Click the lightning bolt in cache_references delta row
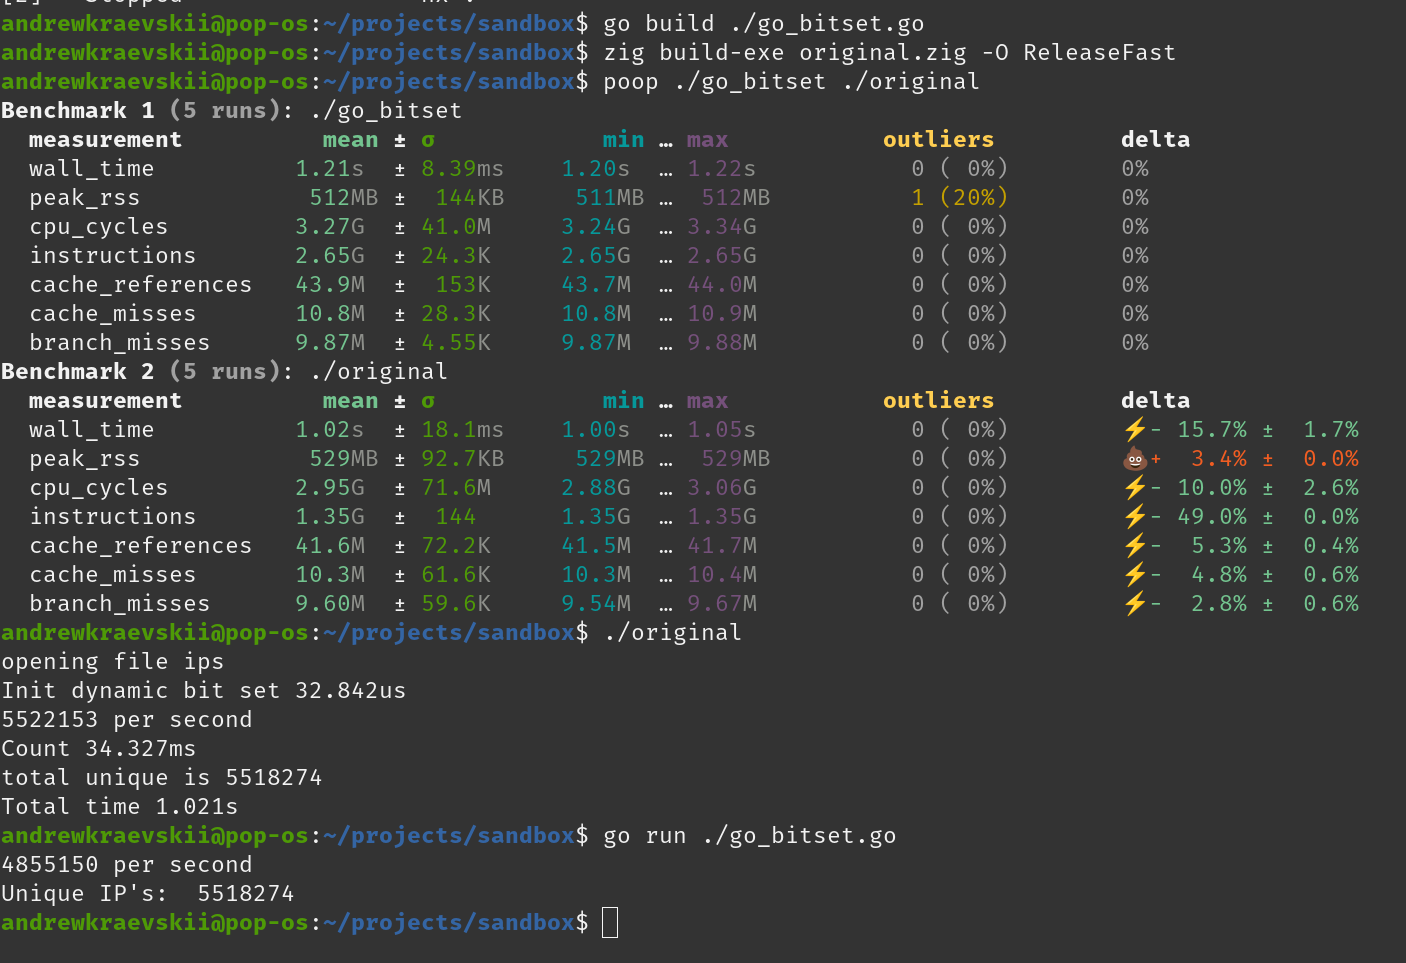 coord(1134,546)
